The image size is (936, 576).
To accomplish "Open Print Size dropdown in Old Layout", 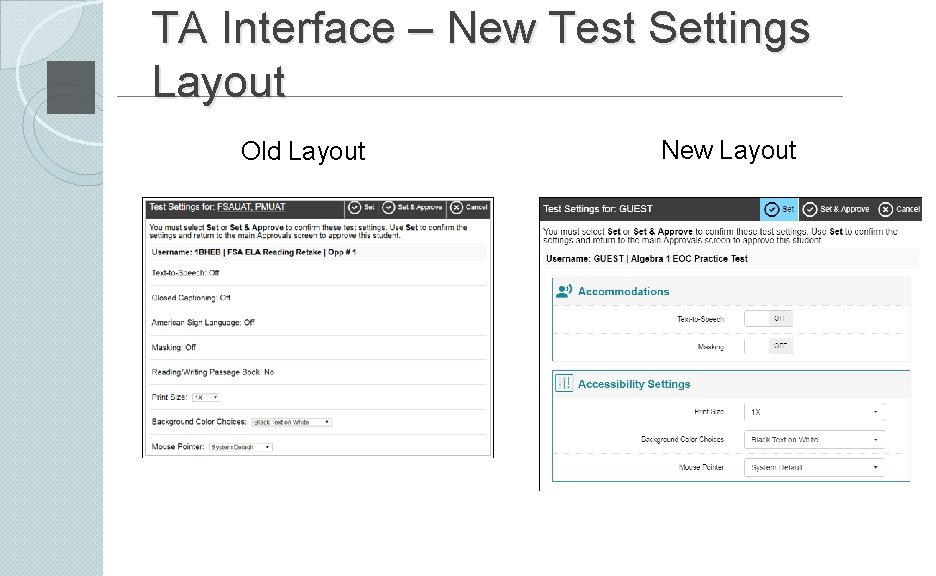I will point(206,398).
